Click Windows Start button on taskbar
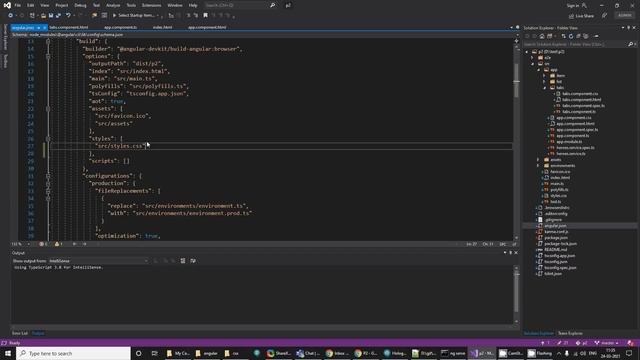Screen dimensions: 640x360 click(x=8, y=353)
